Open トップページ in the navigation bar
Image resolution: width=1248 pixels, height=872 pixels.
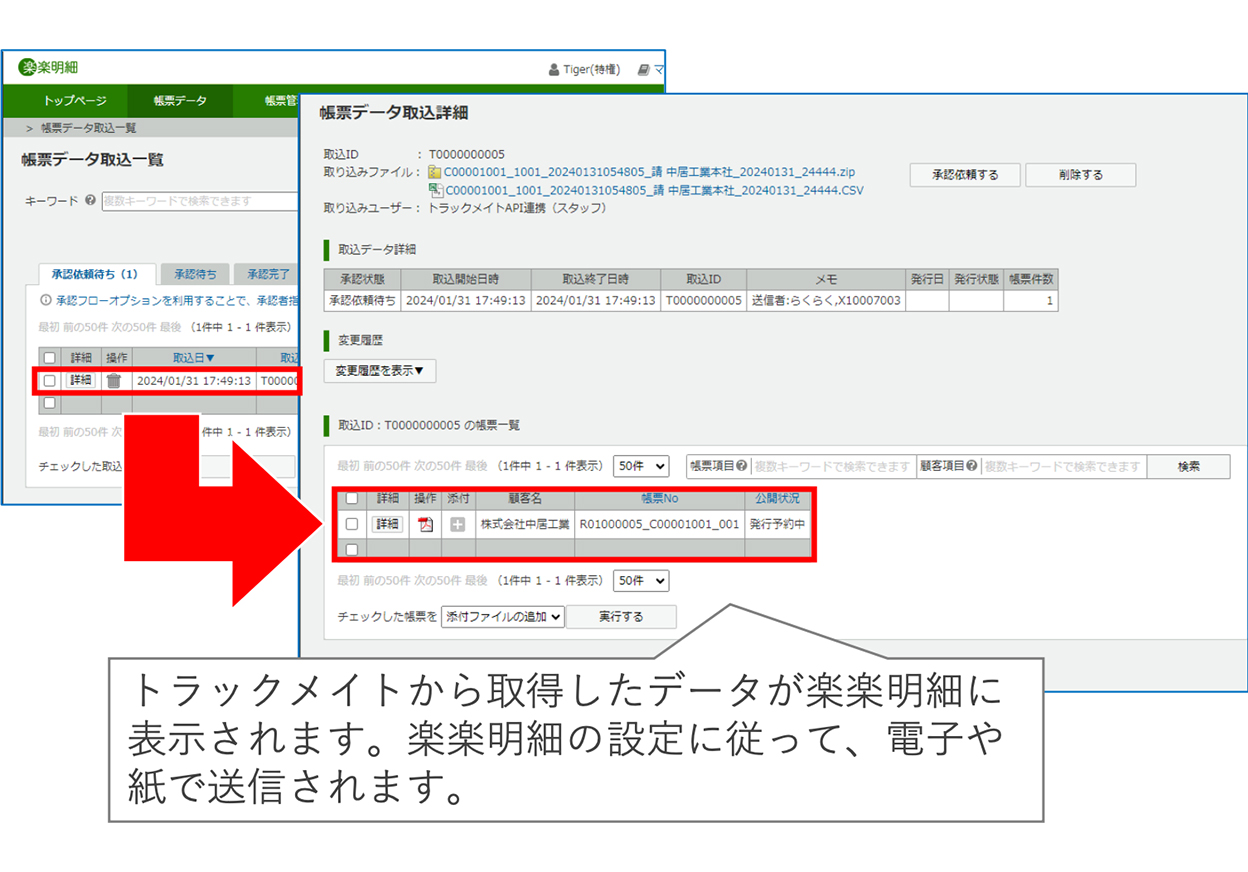pos(74,101)
